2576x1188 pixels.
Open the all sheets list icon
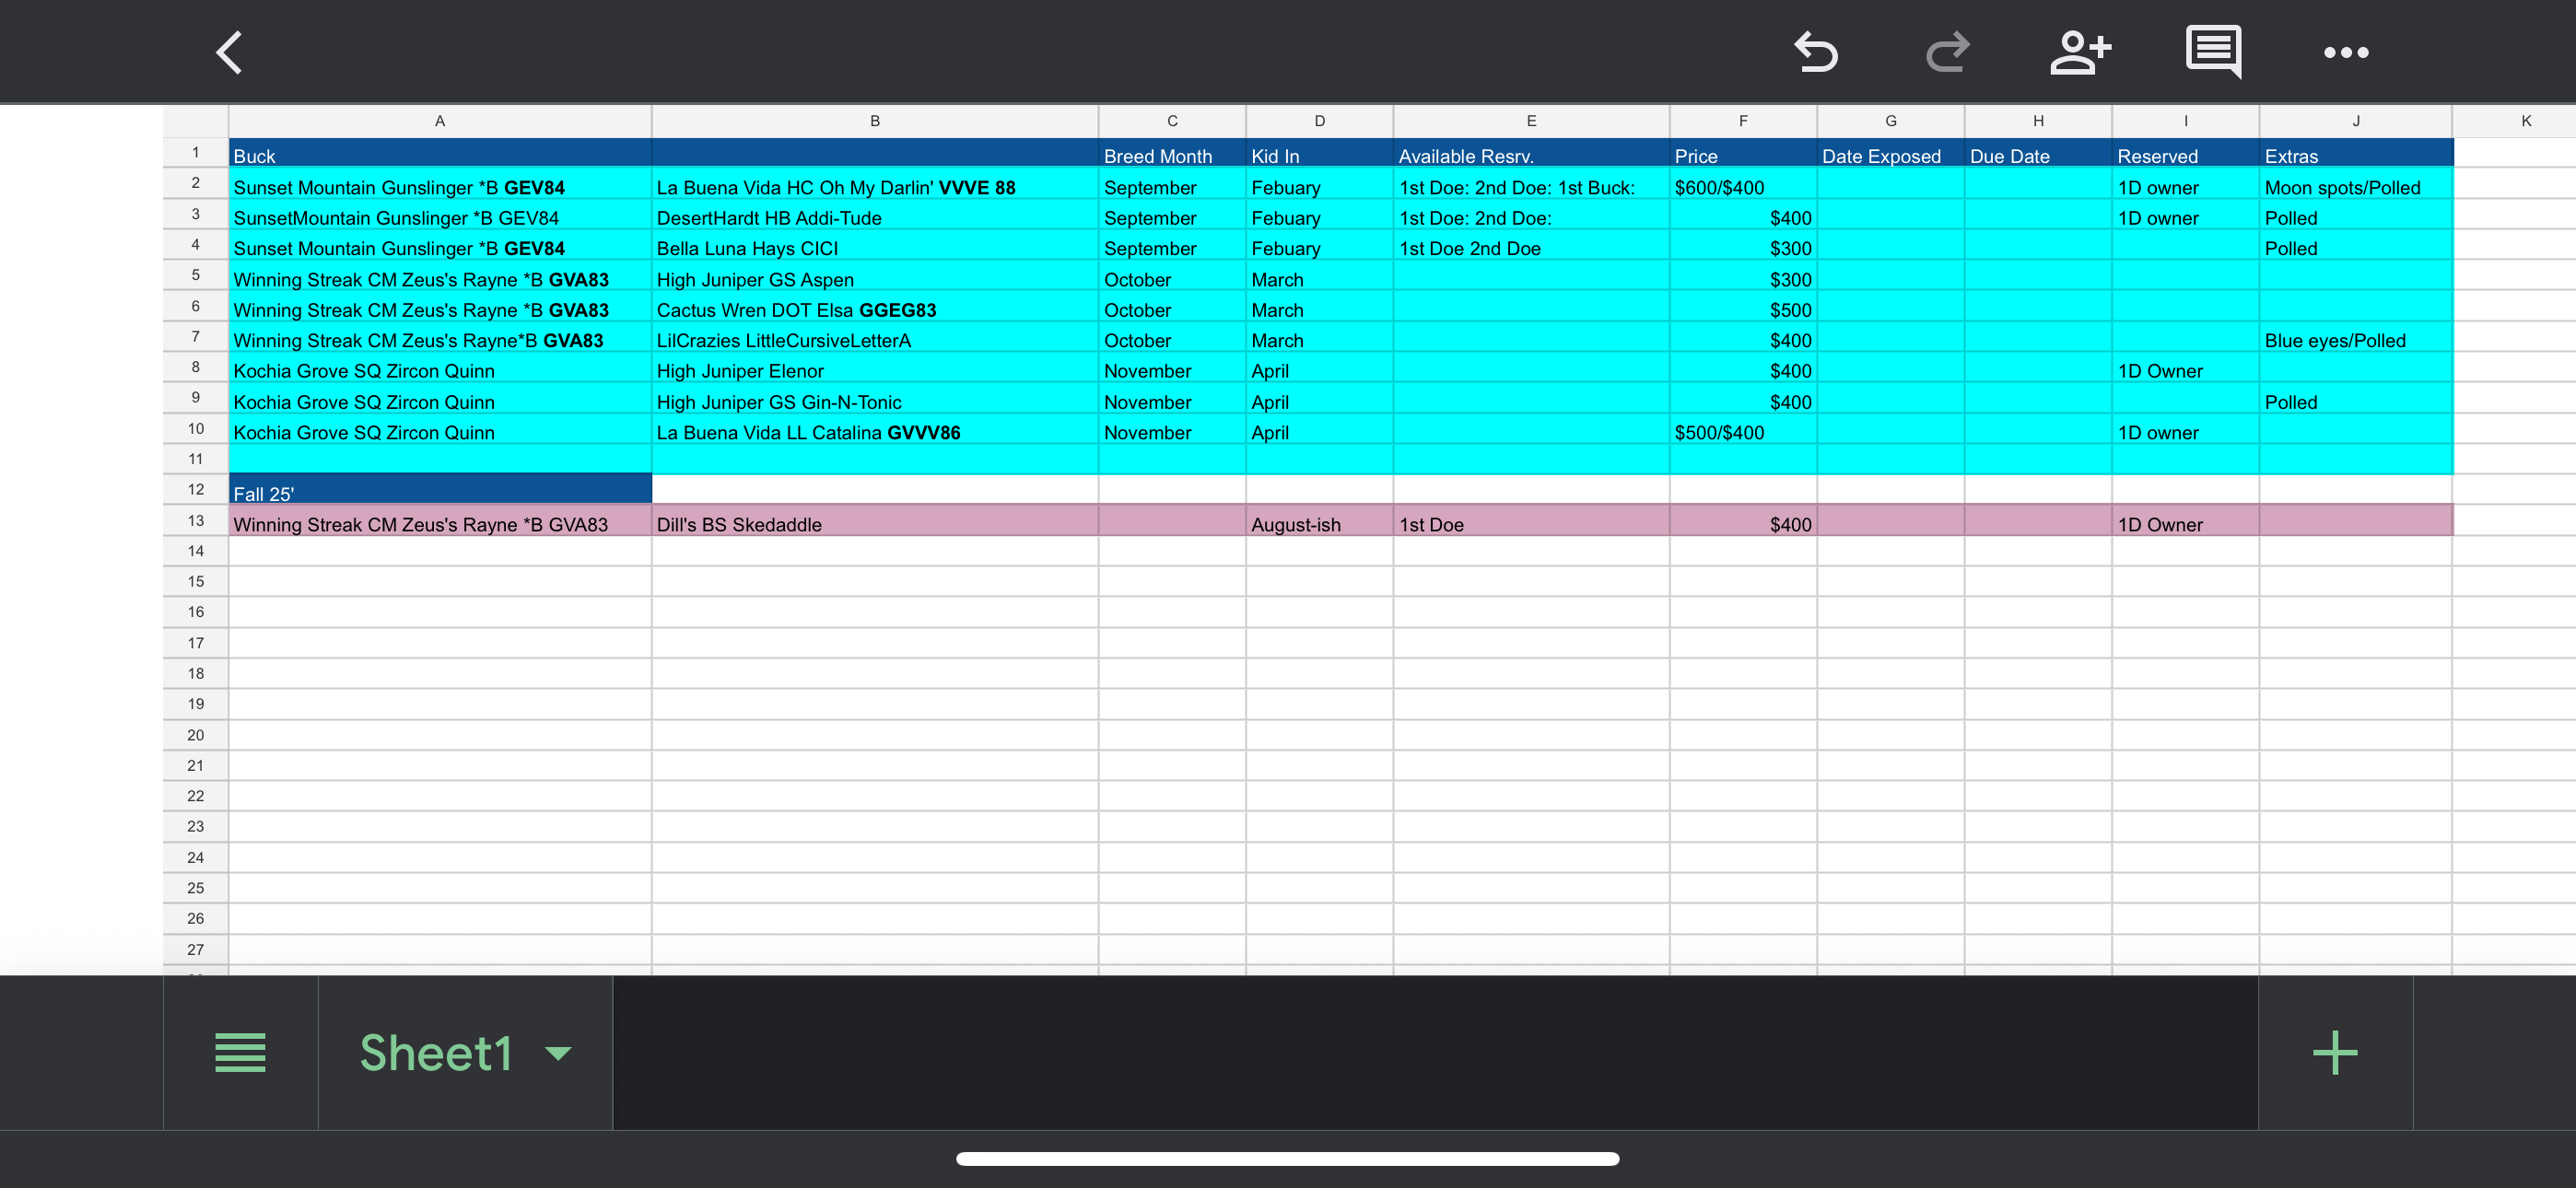pyautogui.click(x=240, y=1052)
